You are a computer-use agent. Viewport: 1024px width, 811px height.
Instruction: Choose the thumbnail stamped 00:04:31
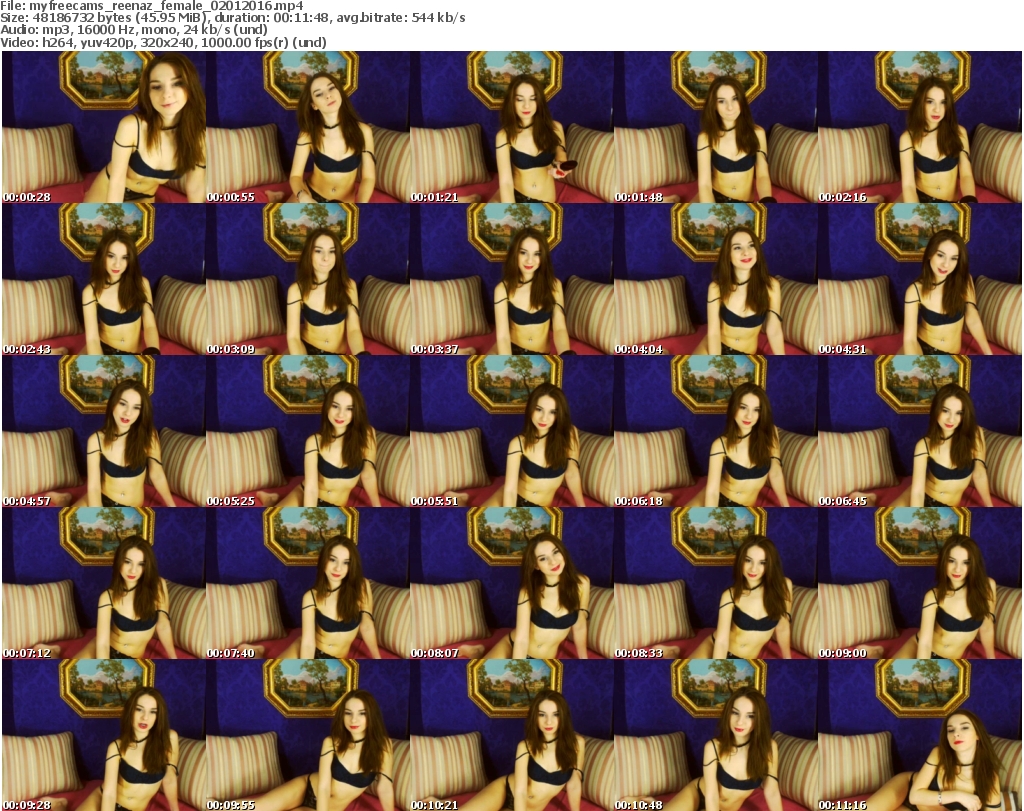click(x=920, y=279)
